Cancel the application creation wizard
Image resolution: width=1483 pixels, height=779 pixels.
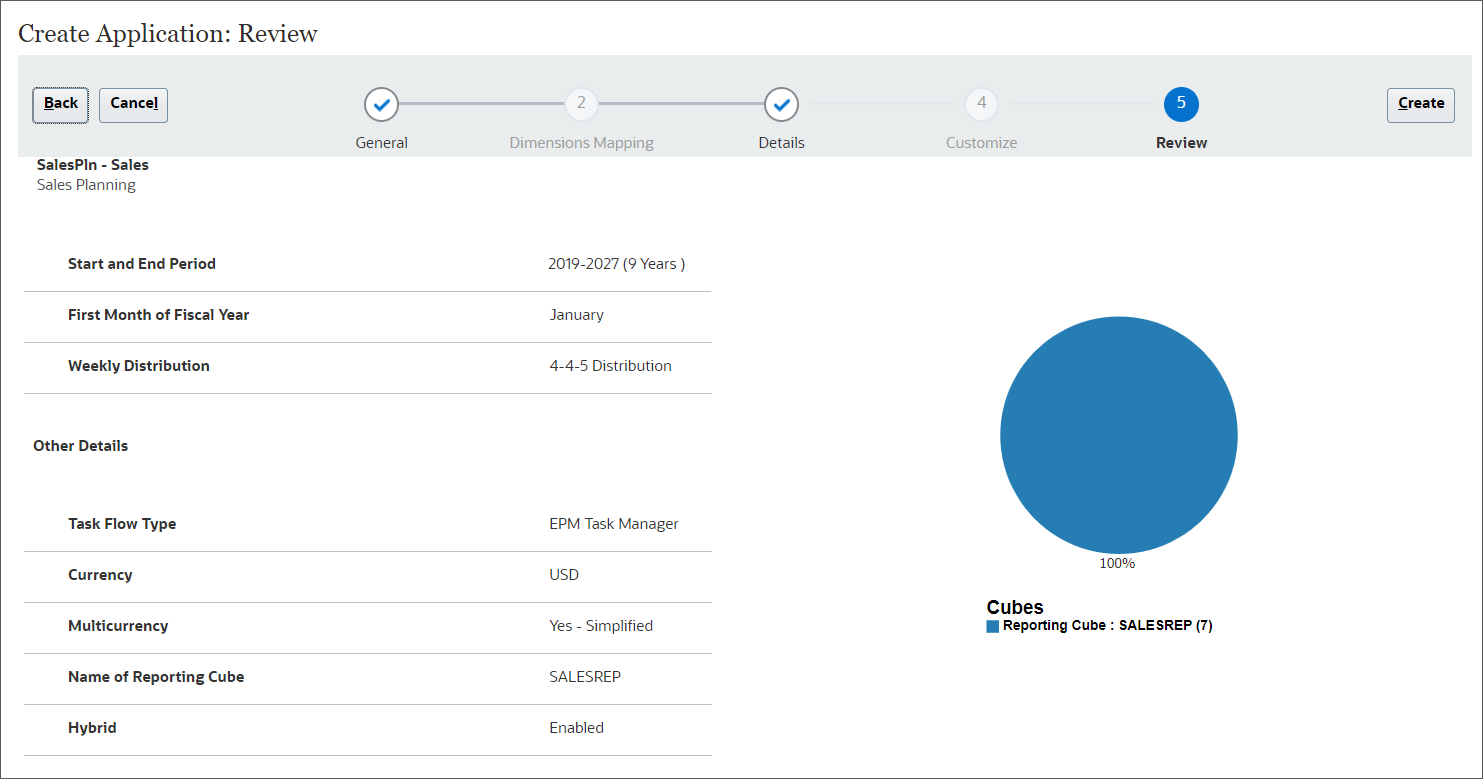[x=133, y=105]
